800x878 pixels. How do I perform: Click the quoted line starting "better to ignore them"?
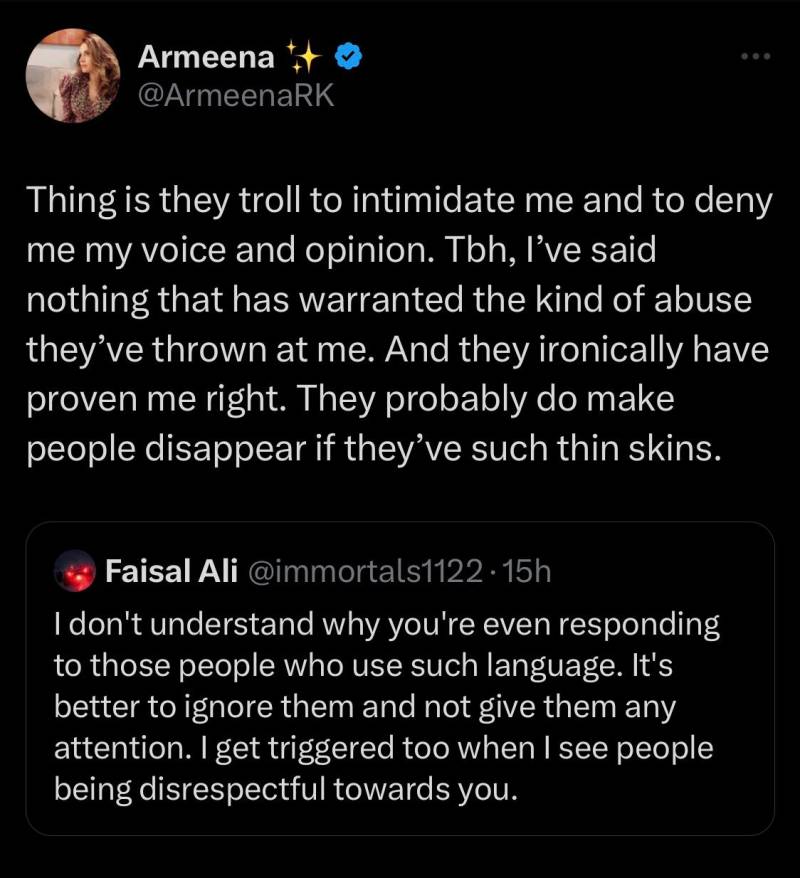coord(365,707)
